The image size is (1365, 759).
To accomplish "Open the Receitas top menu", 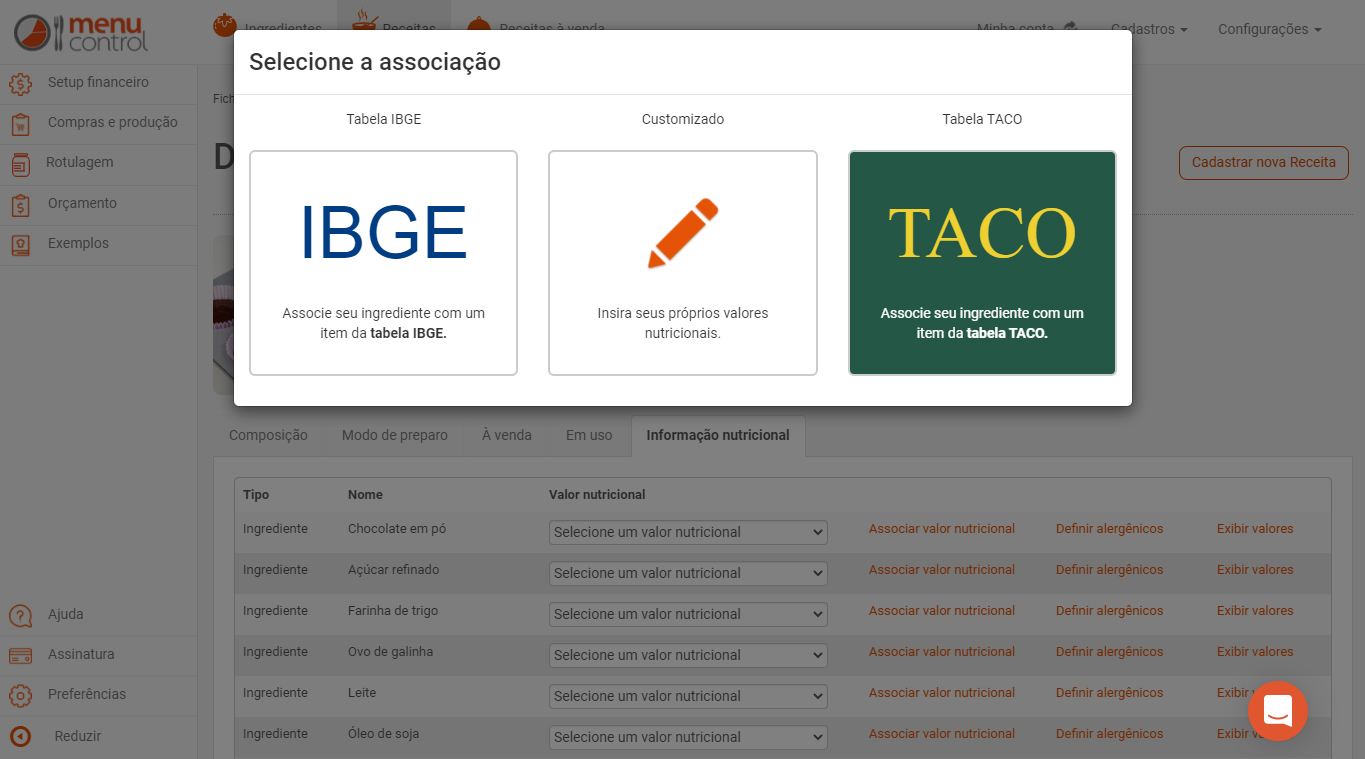I will coord(394,28).
